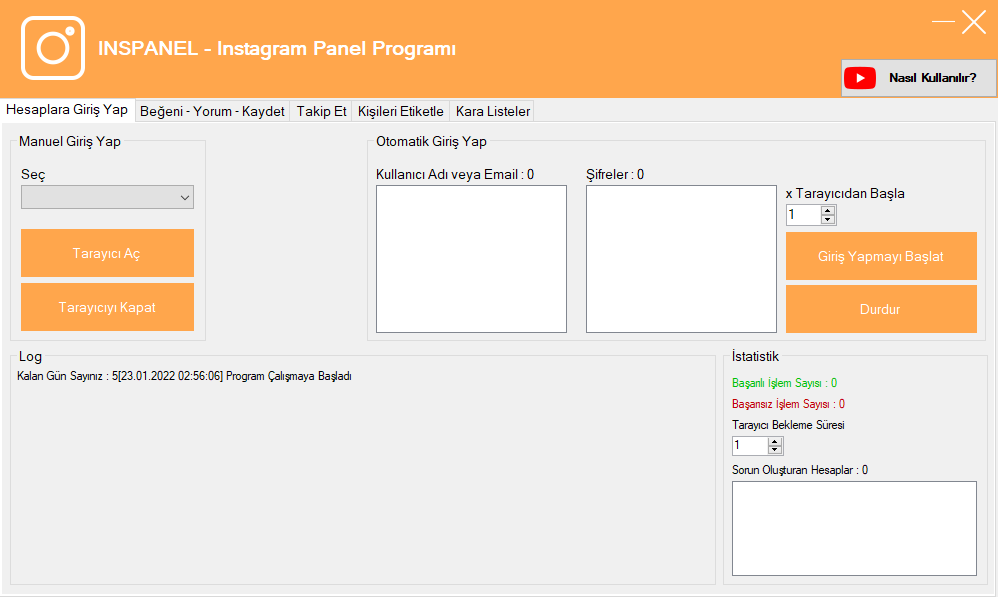998x597 pixels.
Task: Click the Başarılı İşlem Sayısı label
Action: tap(784, 383)
